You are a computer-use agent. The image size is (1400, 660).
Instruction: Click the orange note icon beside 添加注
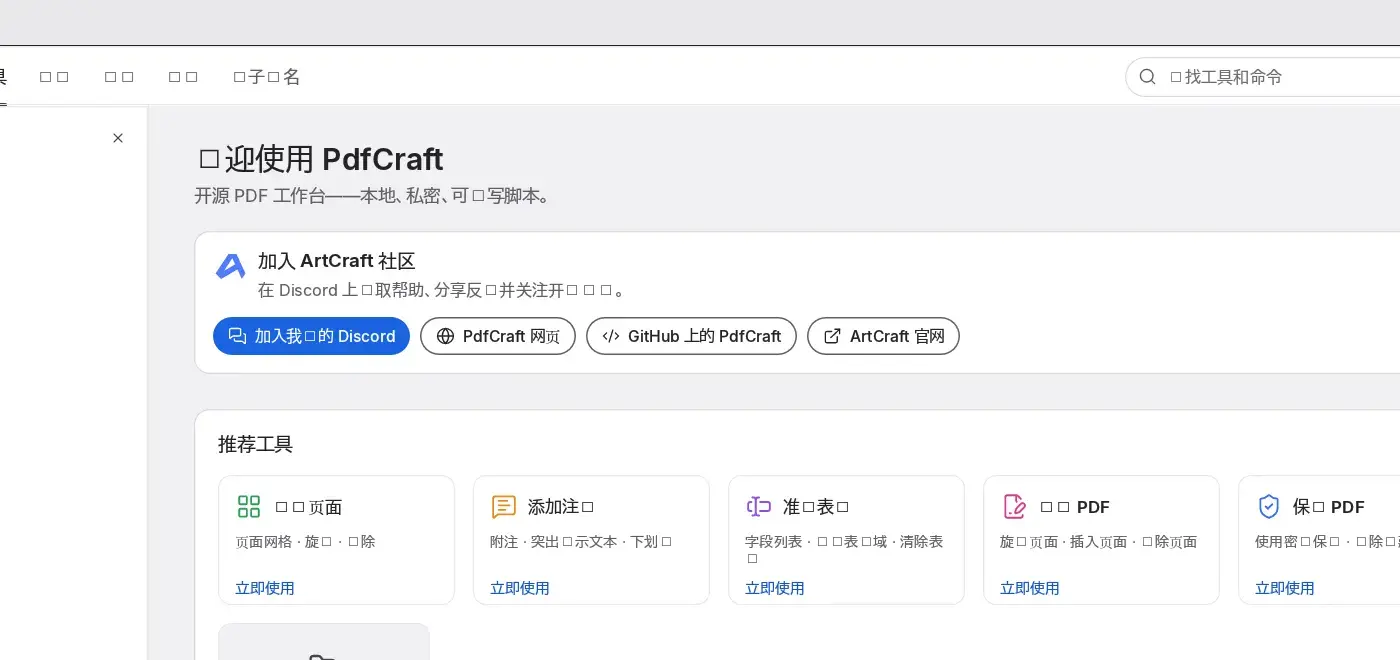(504, 507)
